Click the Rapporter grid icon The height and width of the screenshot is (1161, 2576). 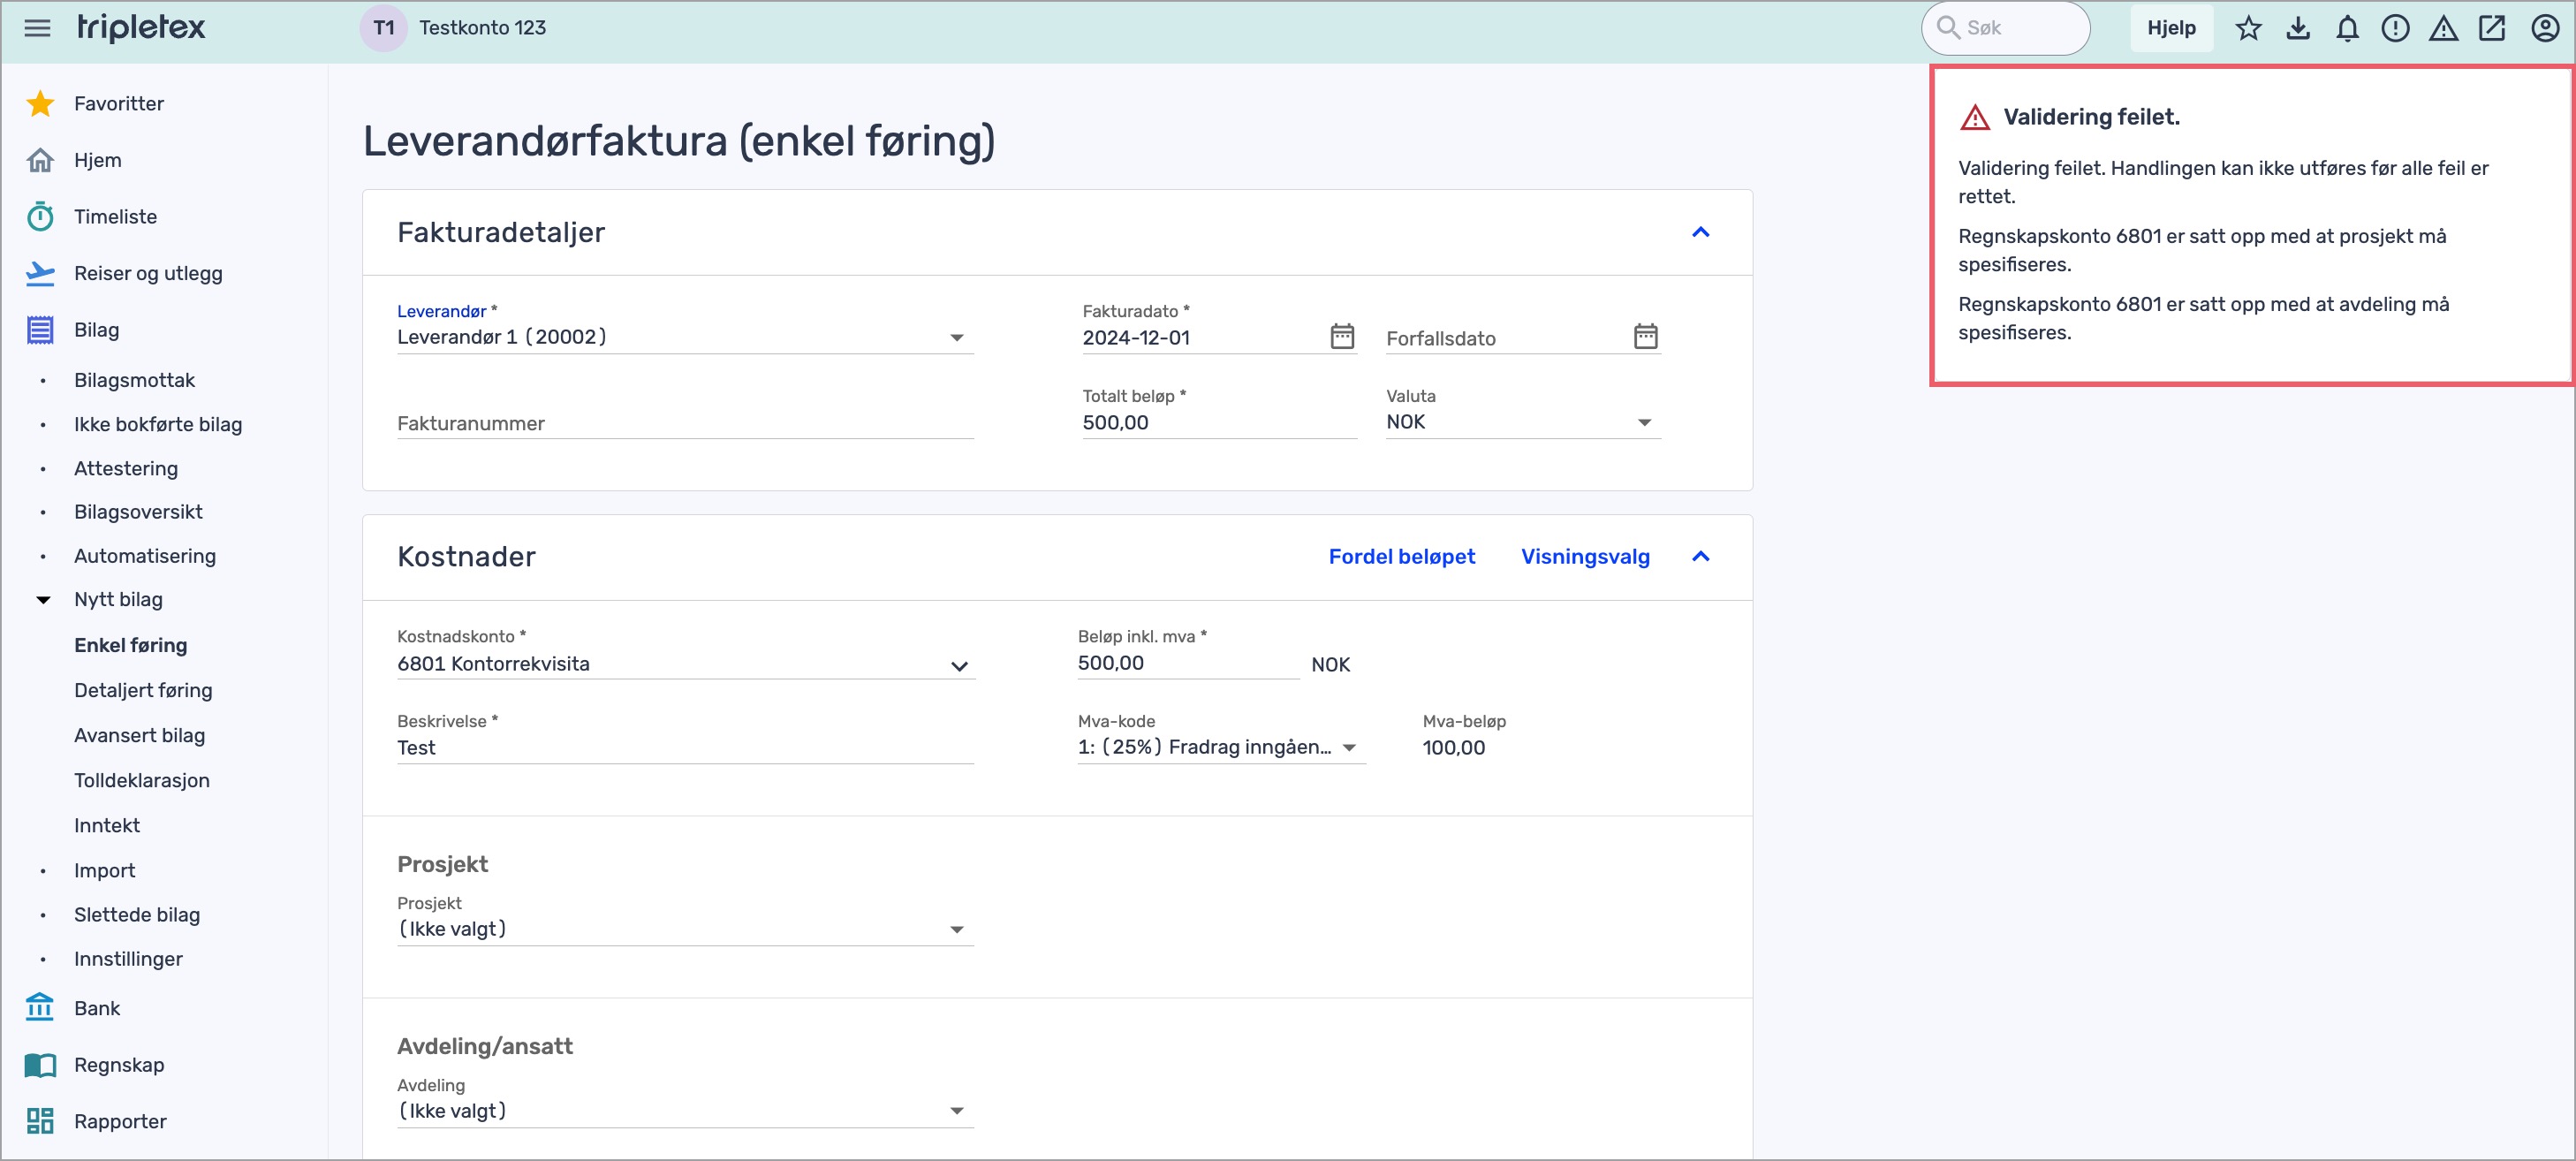[x=40, y=1120]
